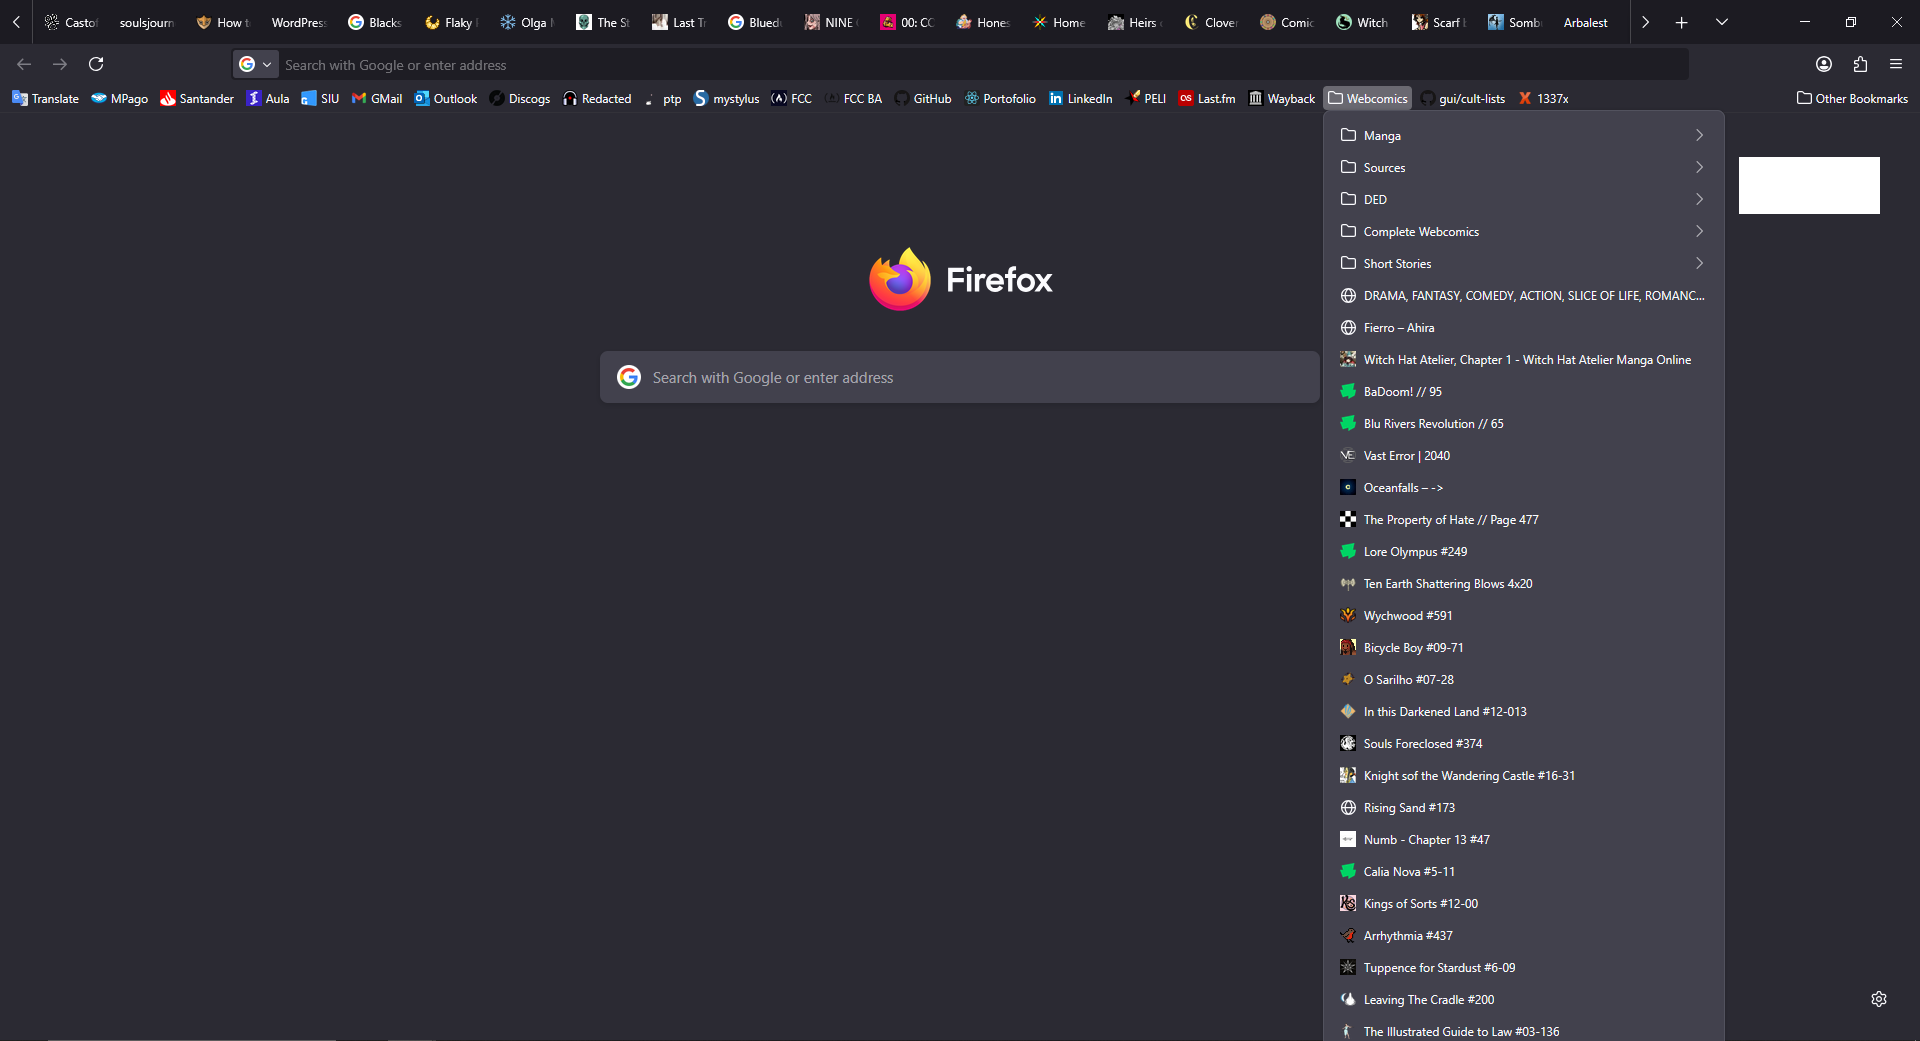Screen dimensions: 1920x1041
Task: Open a new tab with plus button
Action: [x=1682, y=22]
